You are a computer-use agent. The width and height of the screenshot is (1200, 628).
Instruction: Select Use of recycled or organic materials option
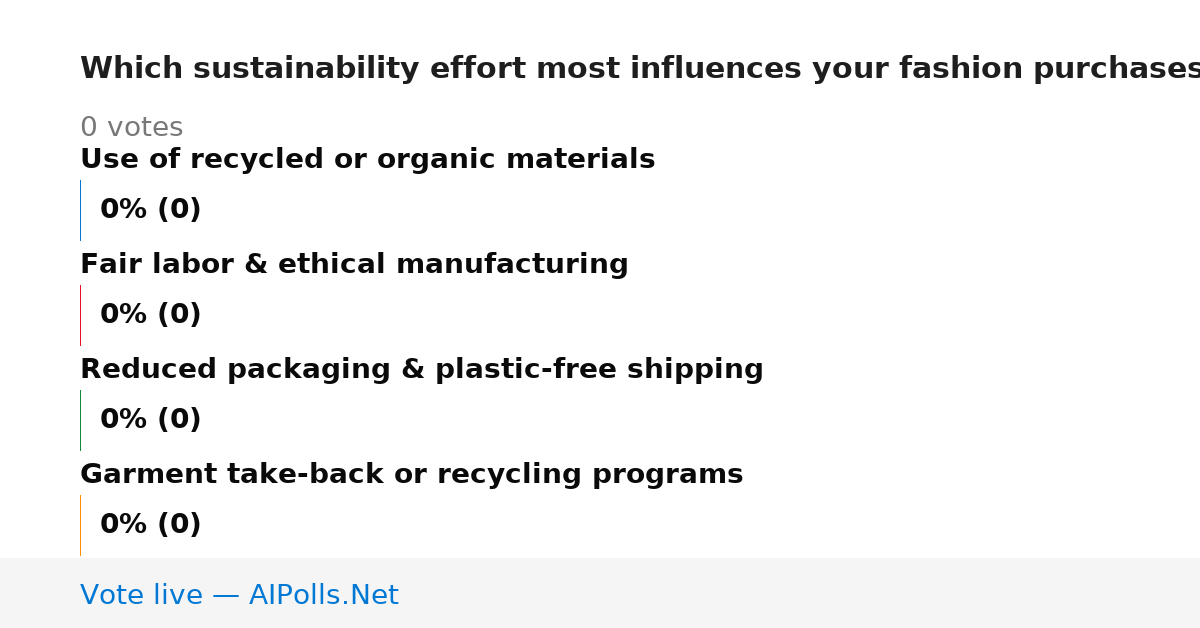click(367, 160)
